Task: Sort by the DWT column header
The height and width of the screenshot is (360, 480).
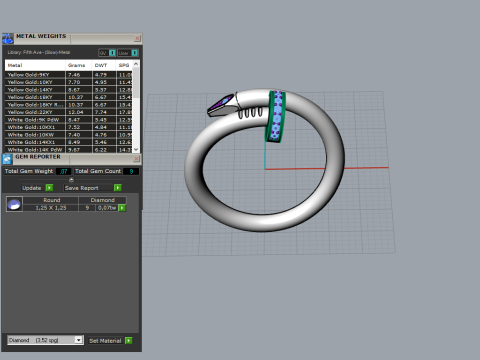Action: click(x=104, y=65)
